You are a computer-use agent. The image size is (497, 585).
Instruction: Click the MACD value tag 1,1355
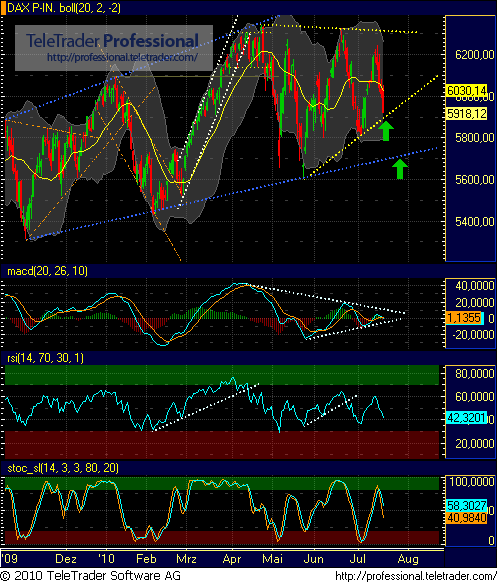(464, 318)
